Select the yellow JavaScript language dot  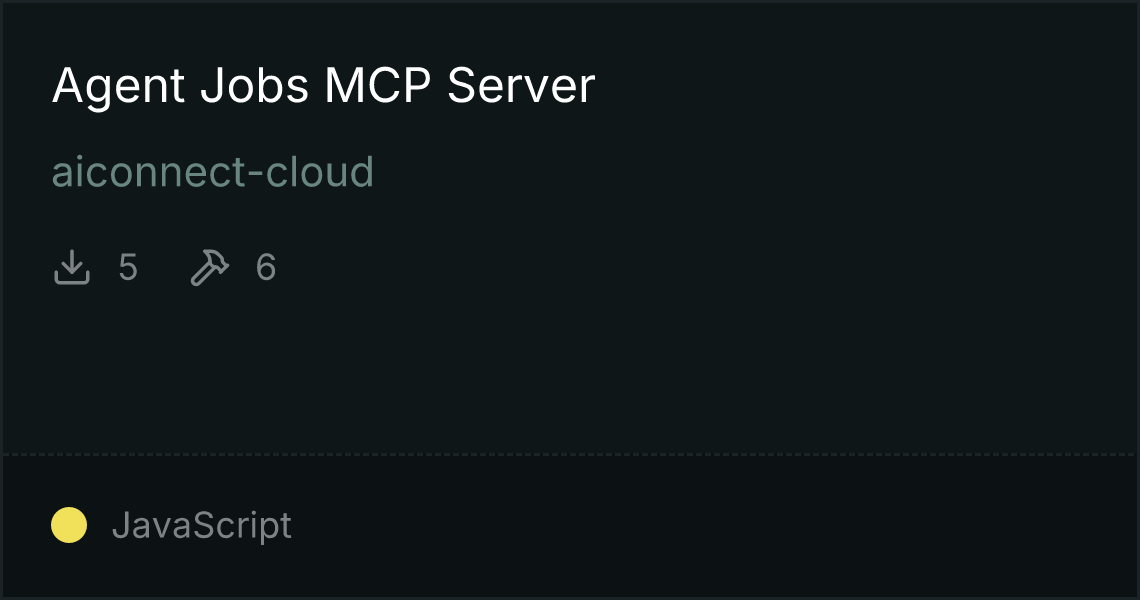[69, 525]
